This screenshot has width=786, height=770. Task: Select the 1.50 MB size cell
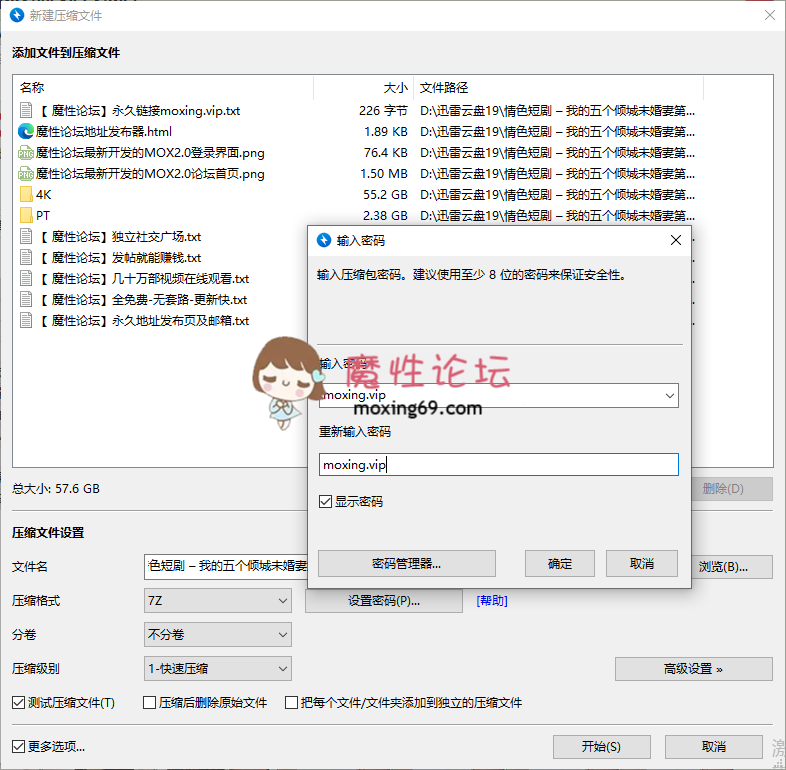pos(383,173)
